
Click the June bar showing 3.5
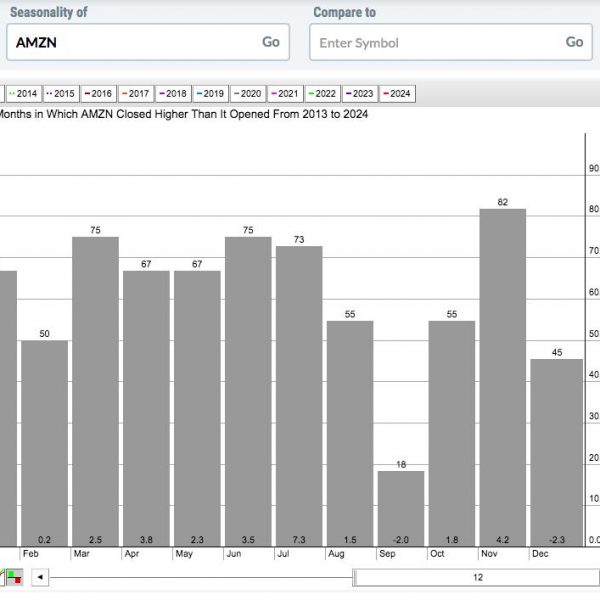[x=248, y=392]
